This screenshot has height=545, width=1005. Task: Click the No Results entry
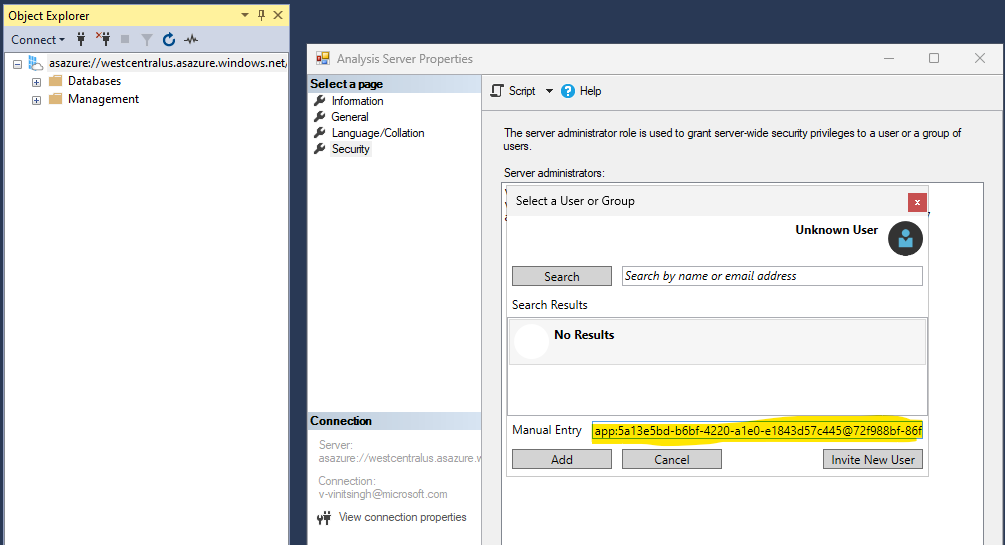(x=717, y=342)
